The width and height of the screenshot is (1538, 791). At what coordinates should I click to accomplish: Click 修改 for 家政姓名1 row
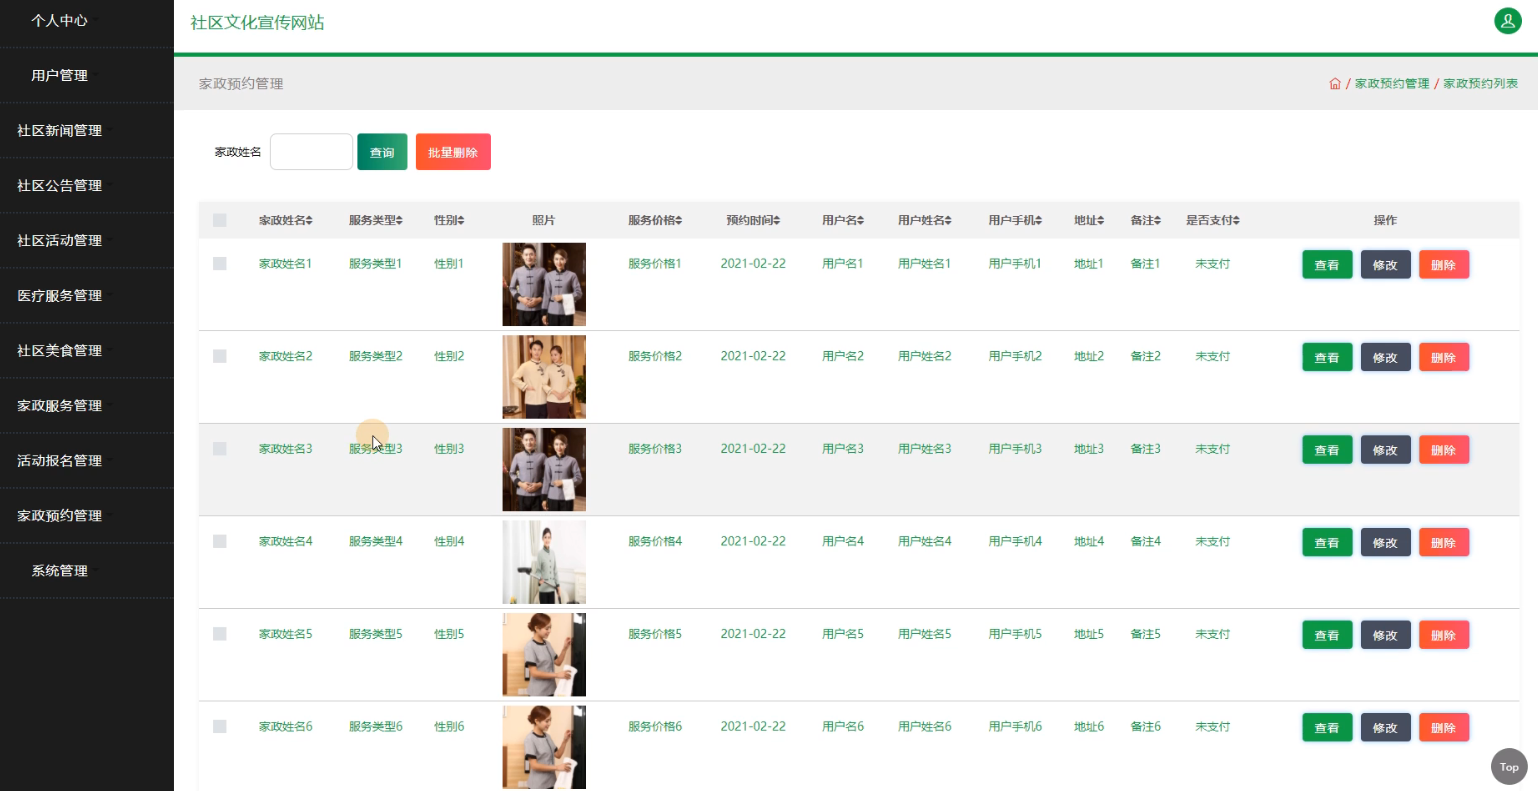click(1385, 265)
